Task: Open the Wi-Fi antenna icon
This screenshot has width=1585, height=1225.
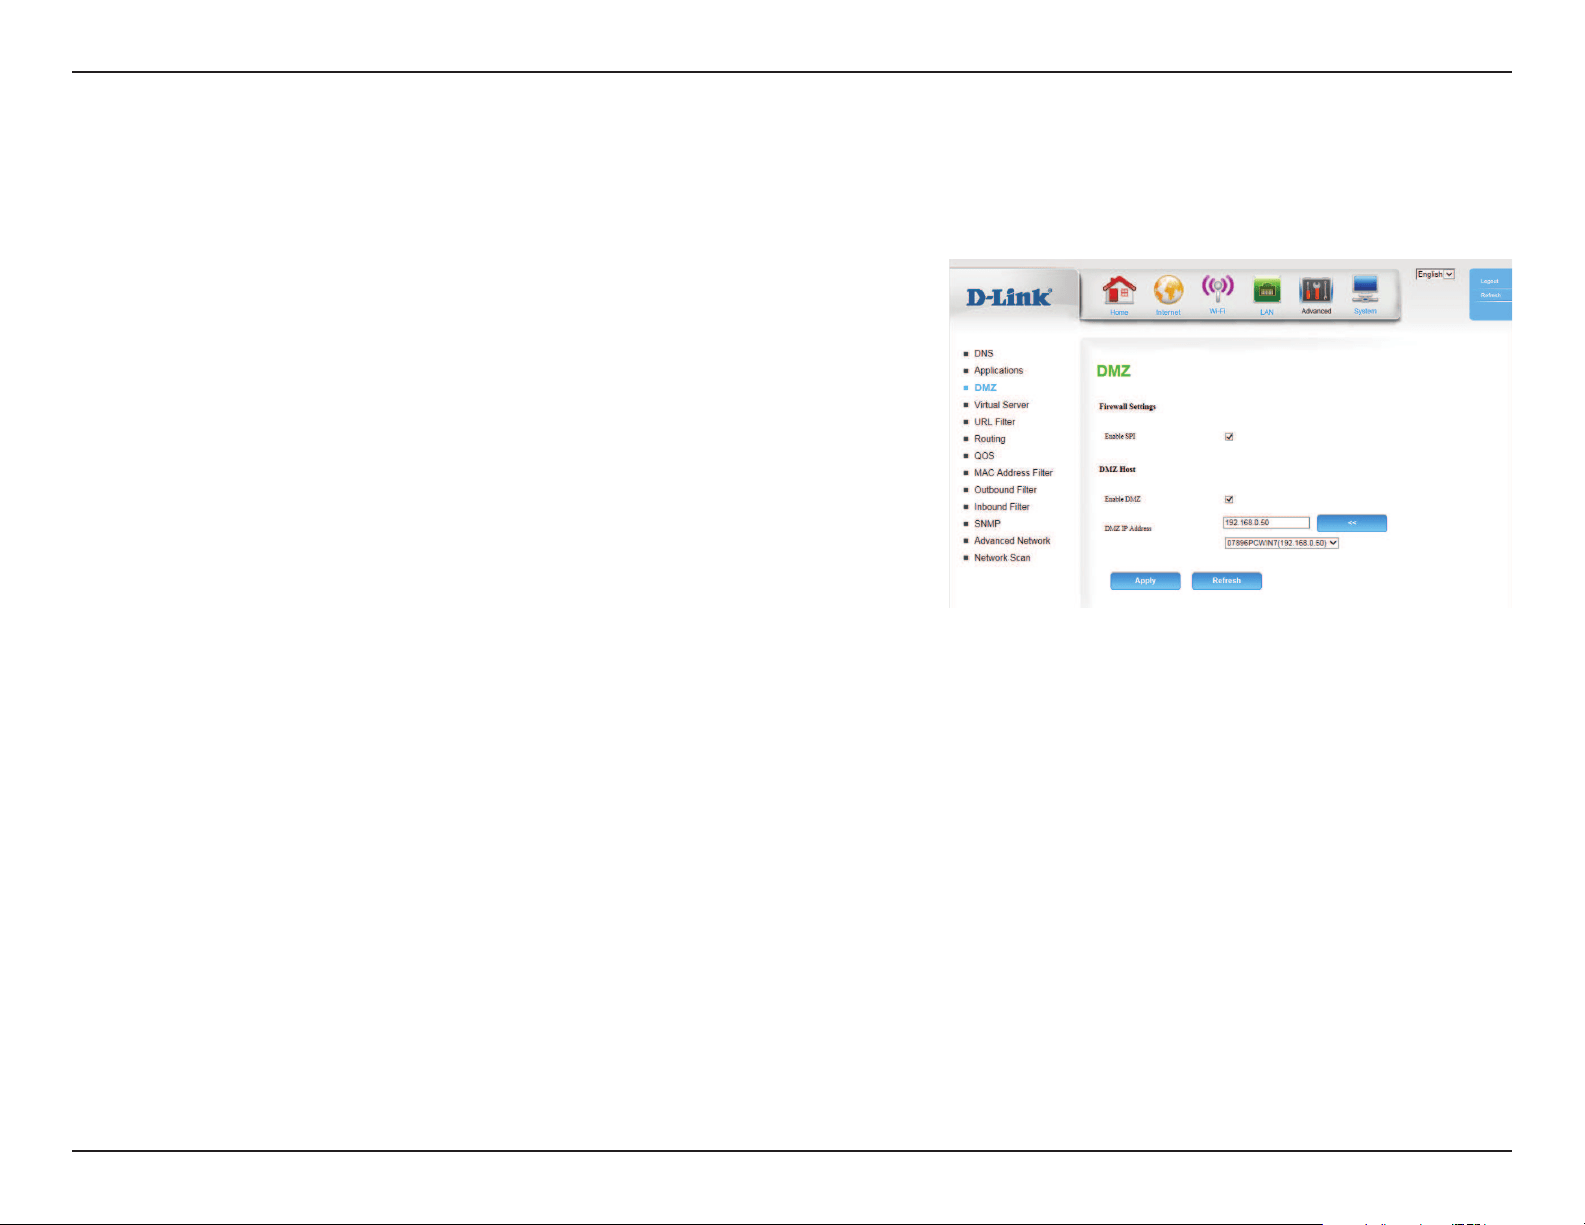Action: click(1217, 291)
